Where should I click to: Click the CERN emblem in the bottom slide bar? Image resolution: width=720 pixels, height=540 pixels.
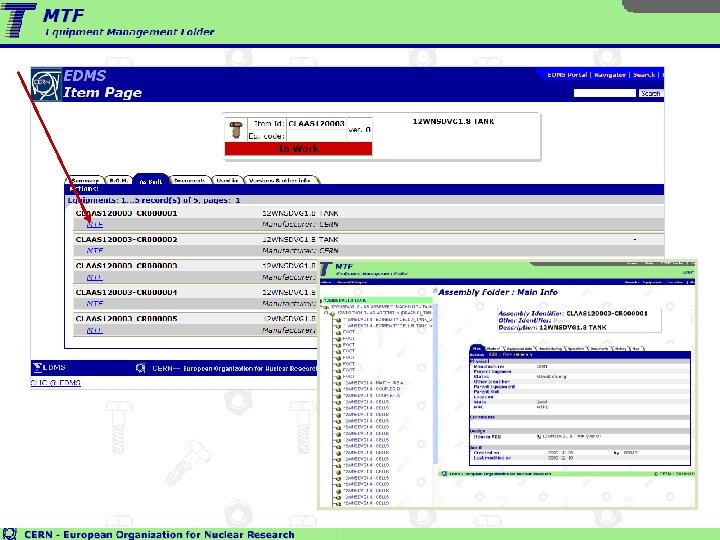click(10, 534)
